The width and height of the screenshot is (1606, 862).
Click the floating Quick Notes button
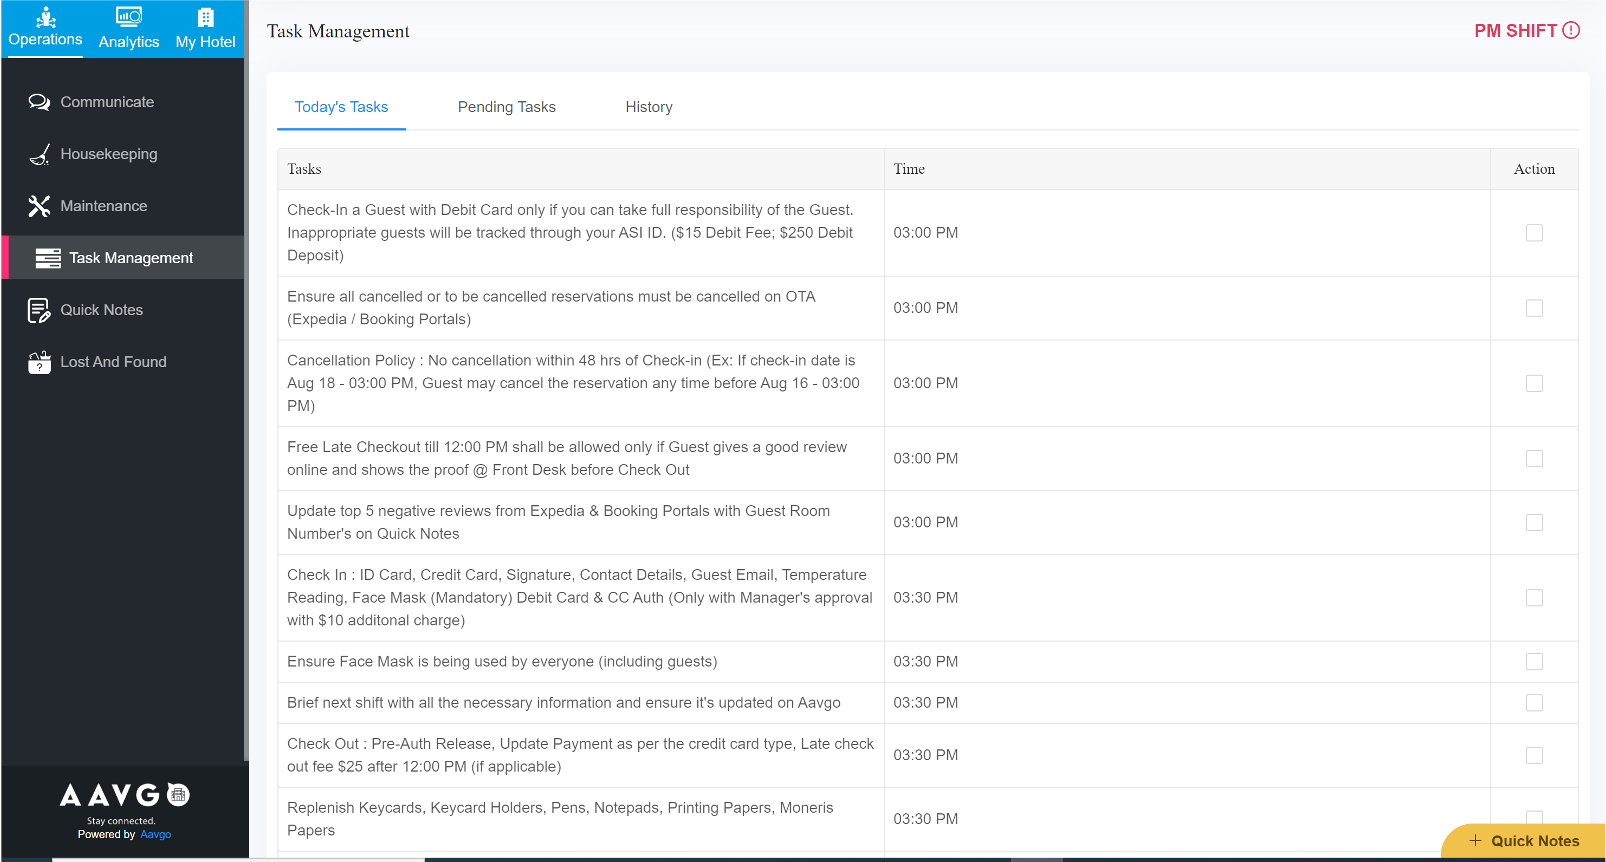point(1524,841)
